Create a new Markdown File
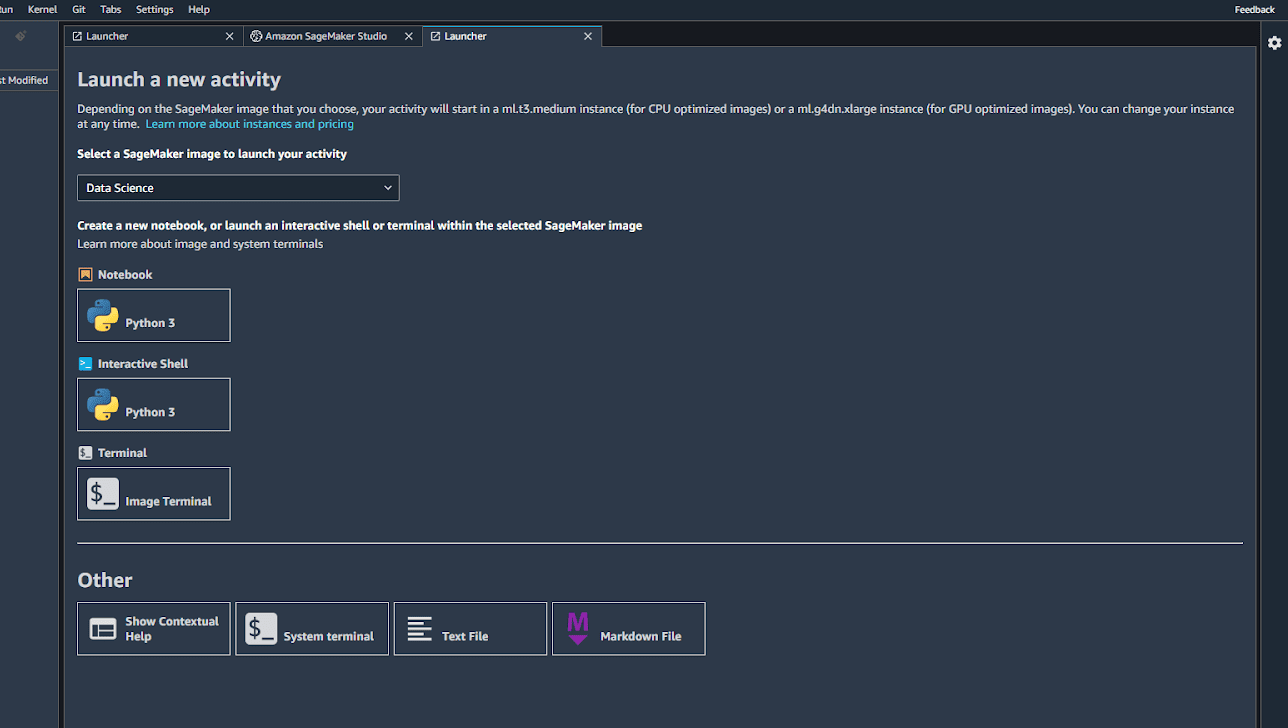Image resolution: width=1288 pixels, height=728 pixels. [628, 629]
